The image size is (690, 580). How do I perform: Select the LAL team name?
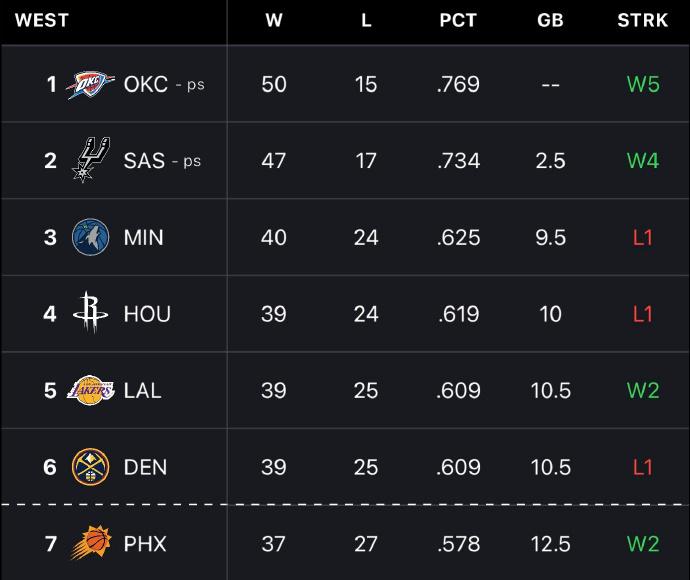point(142,390)
